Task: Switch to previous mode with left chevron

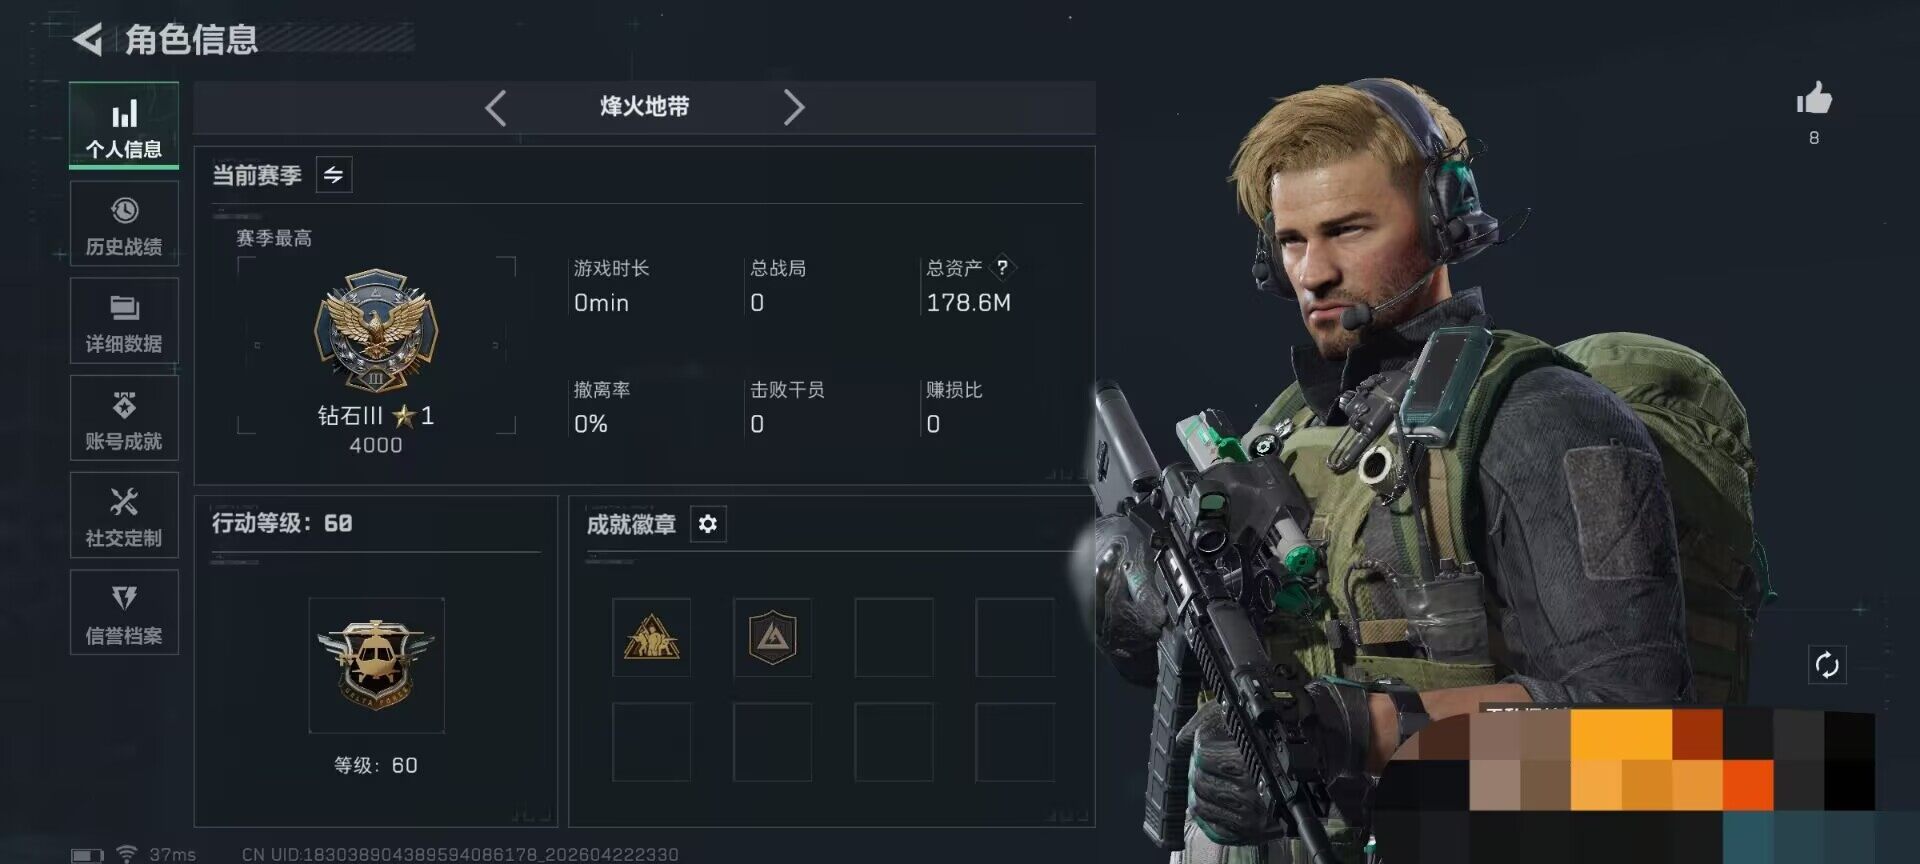Action: pyautogui.click(x=495, y=107)
